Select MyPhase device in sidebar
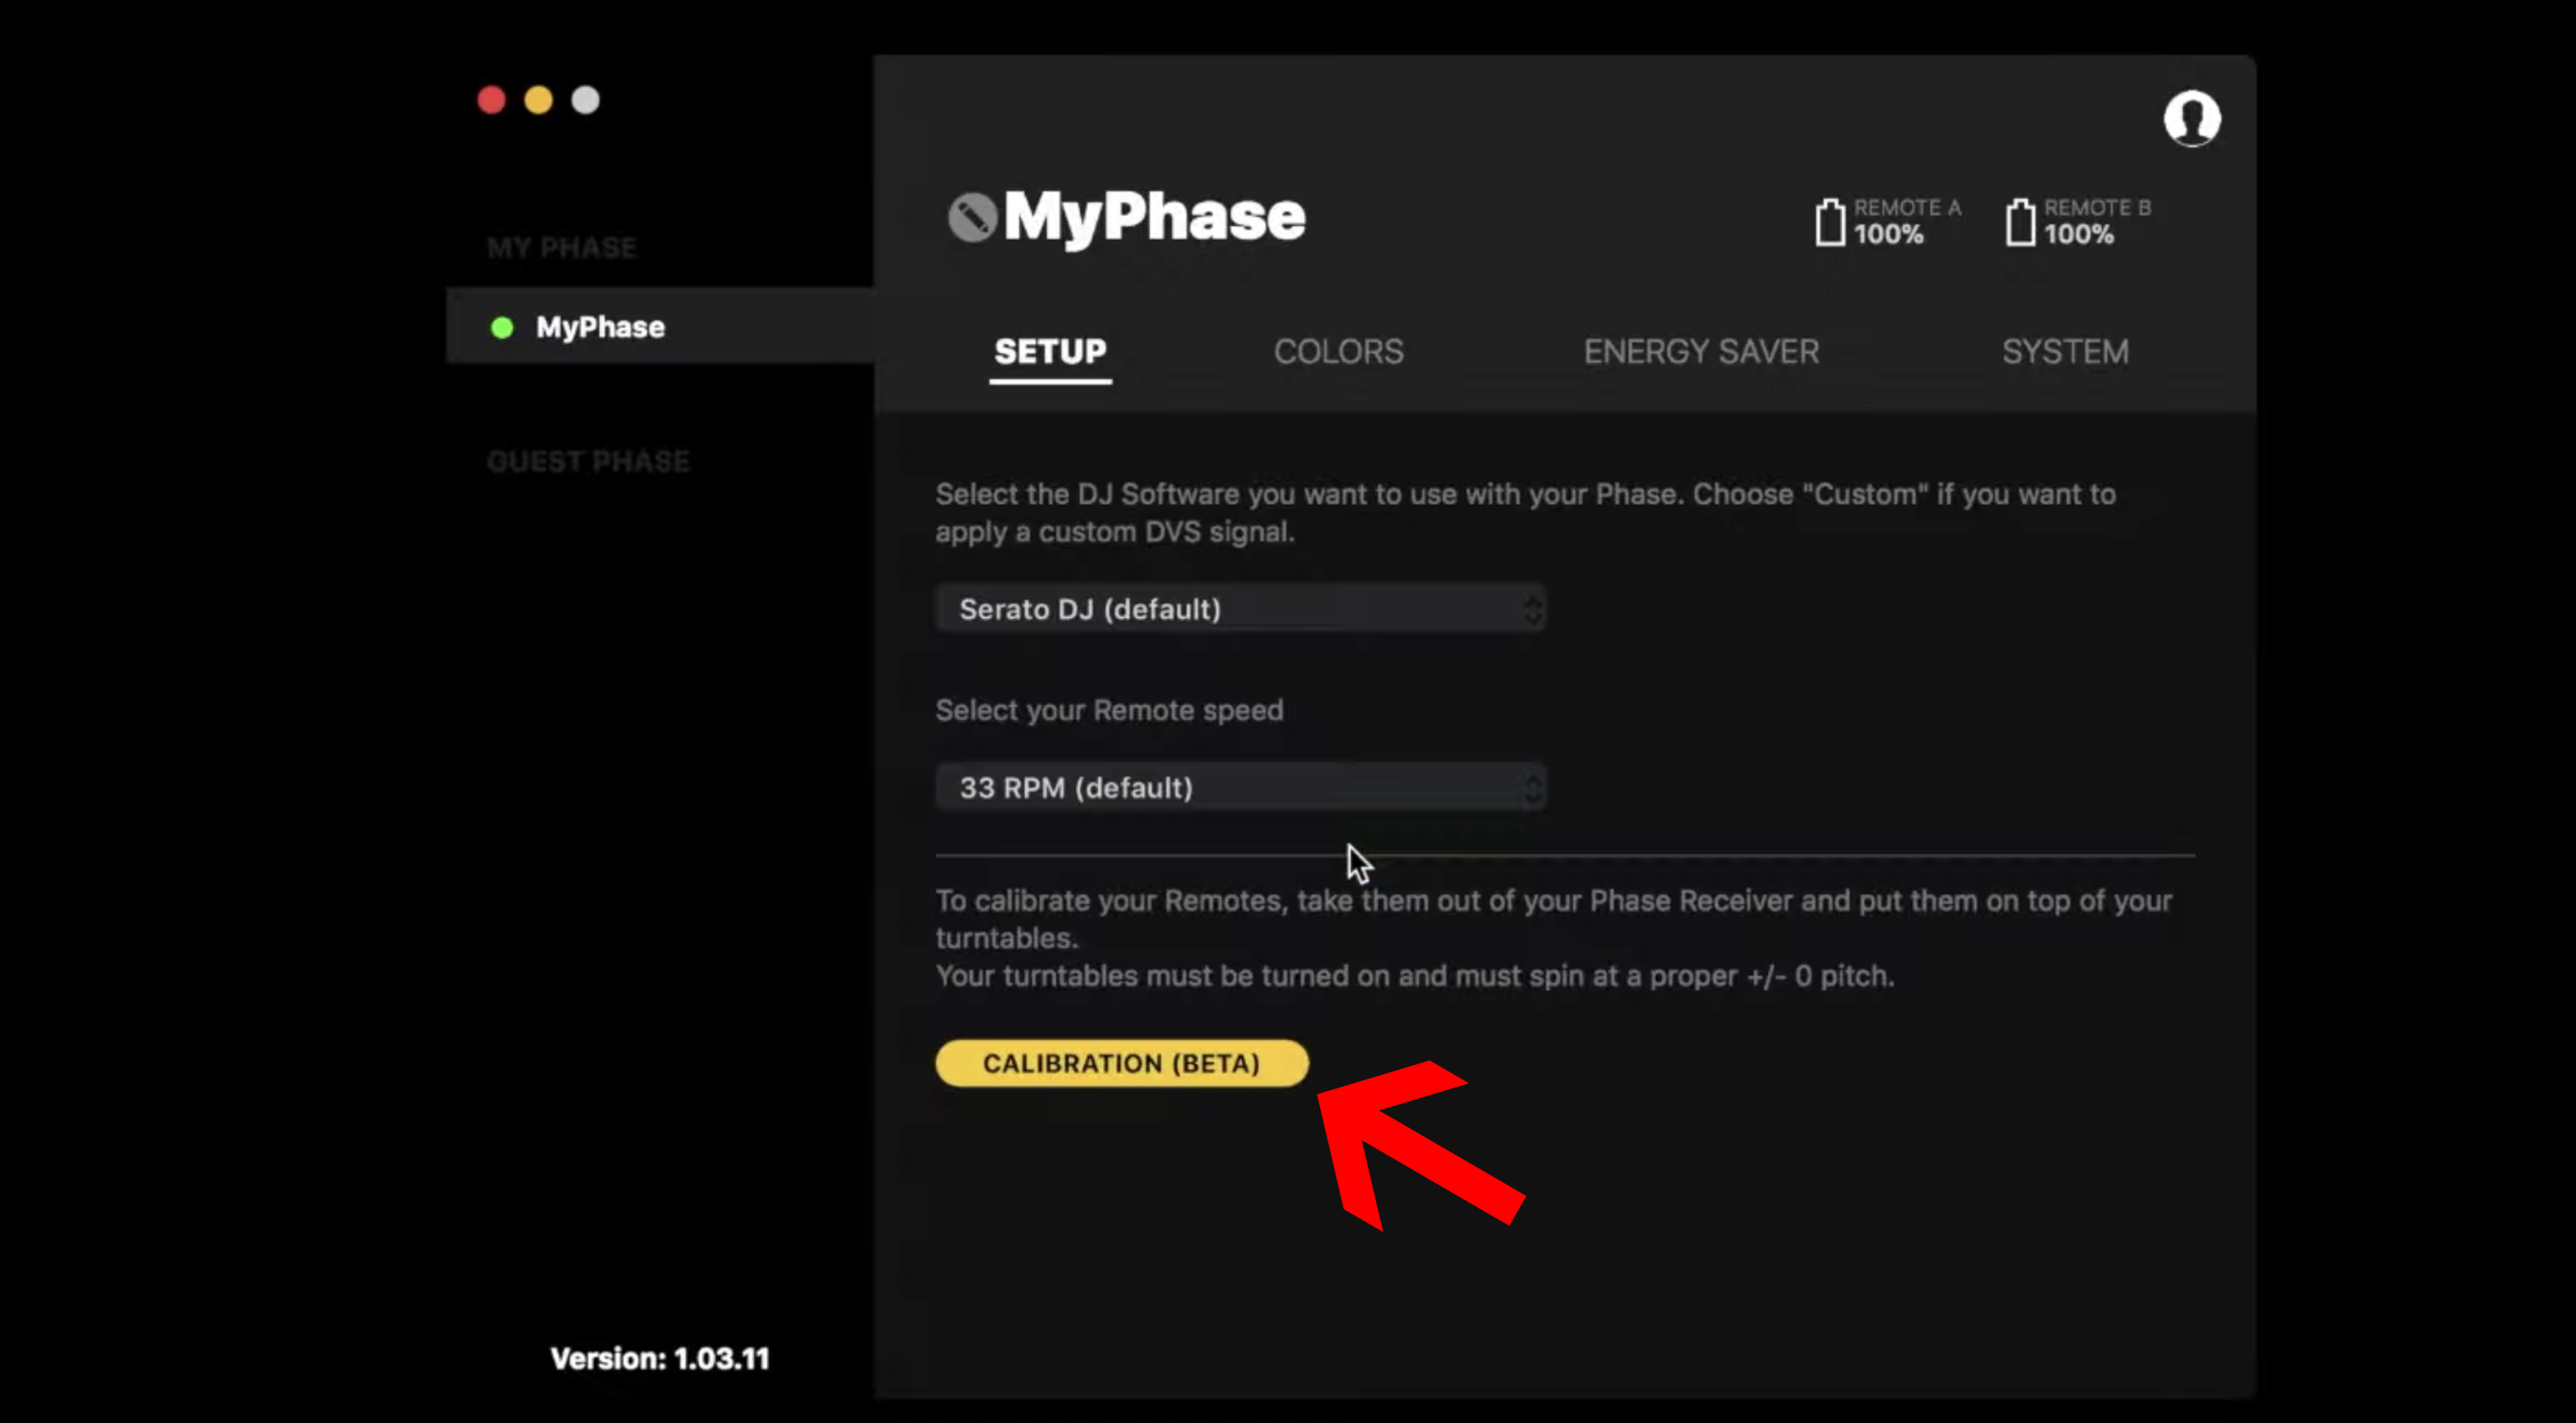Screen dimensions: 2576x1423 tap(600, 328)
